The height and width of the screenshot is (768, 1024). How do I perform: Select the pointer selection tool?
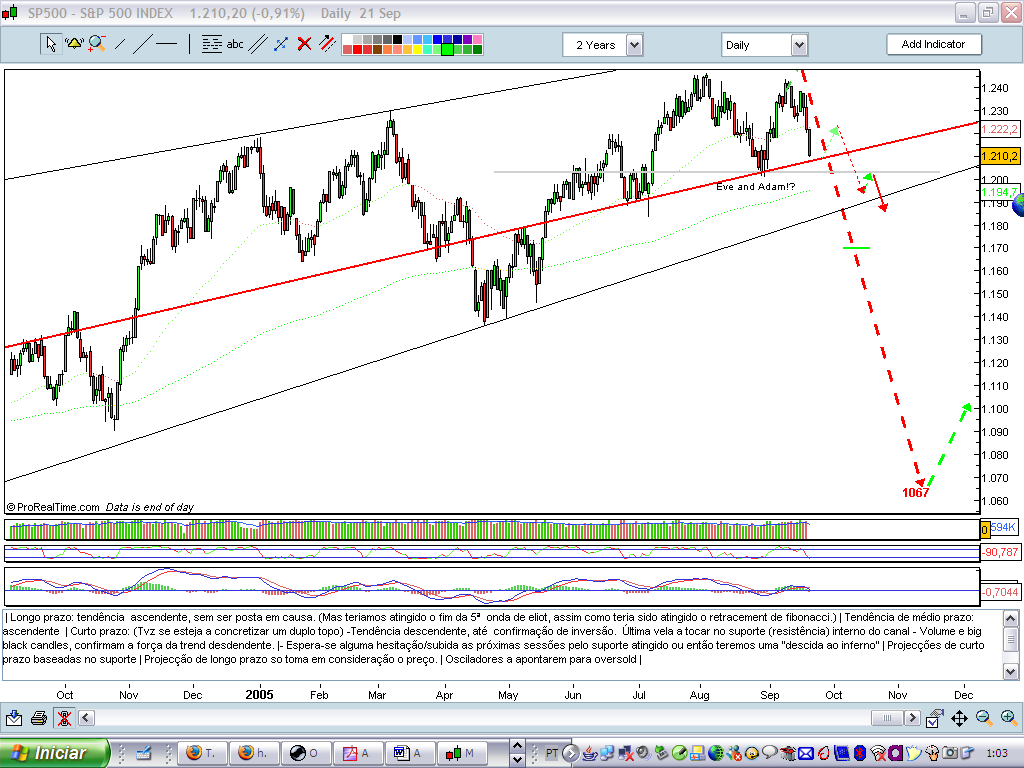pyautogui.click(x=51, y=44)
